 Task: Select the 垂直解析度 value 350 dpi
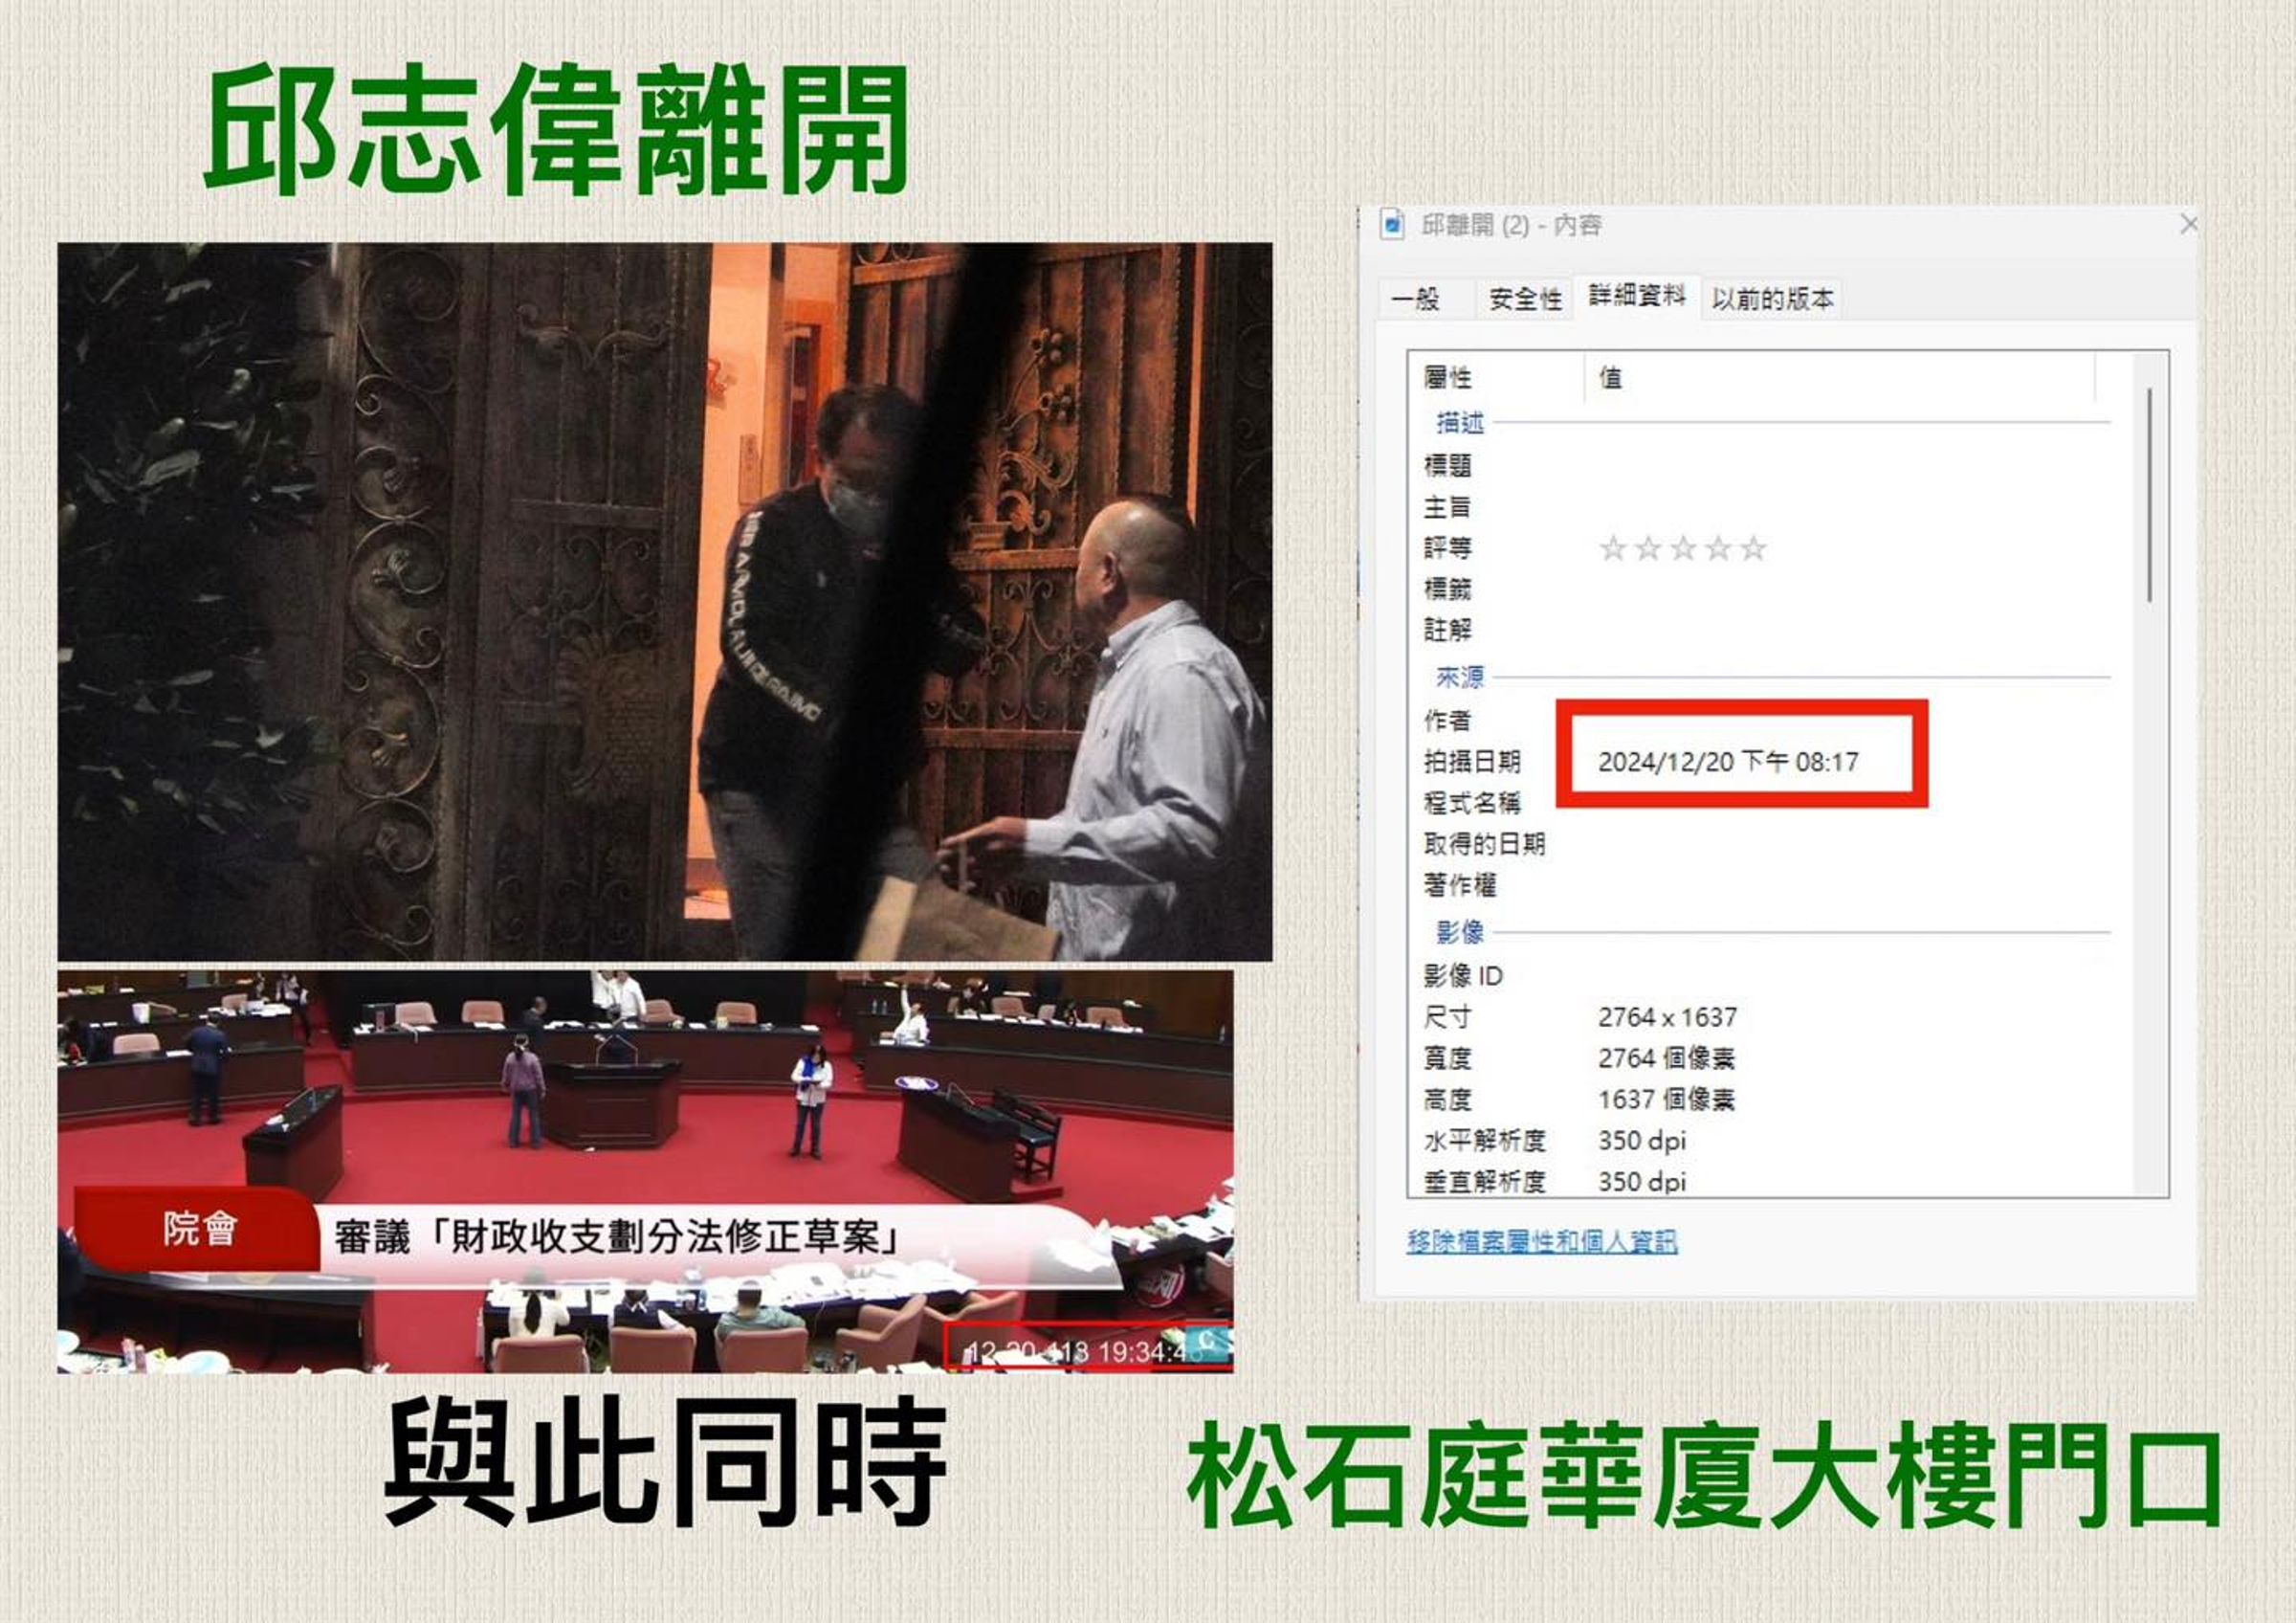point(1641,1181)
